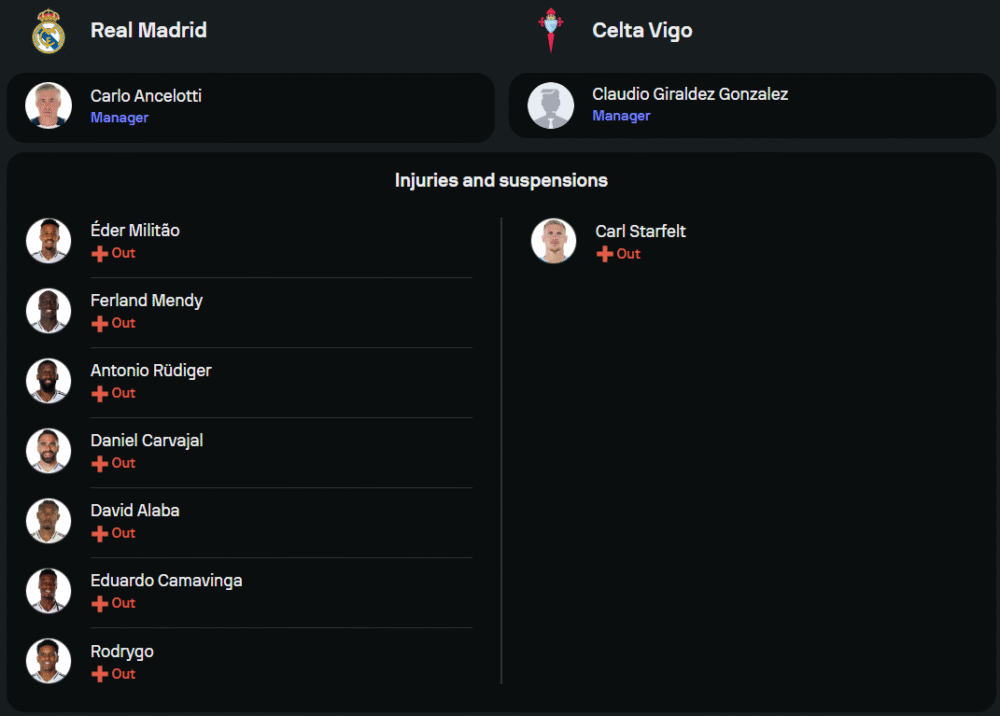Click the Out status under Eduardo Camavinga
Screen dimensions: 1000x716
[123, 603]
